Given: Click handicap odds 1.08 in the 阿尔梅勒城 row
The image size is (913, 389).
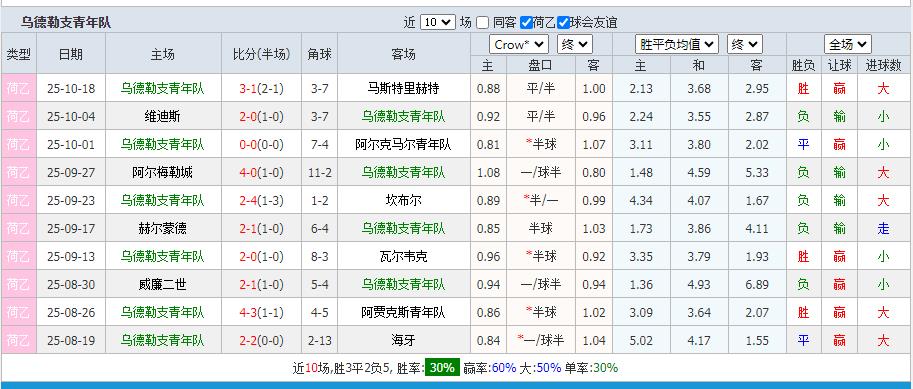Looking at the screenshot, I should [x=489, y=172].
